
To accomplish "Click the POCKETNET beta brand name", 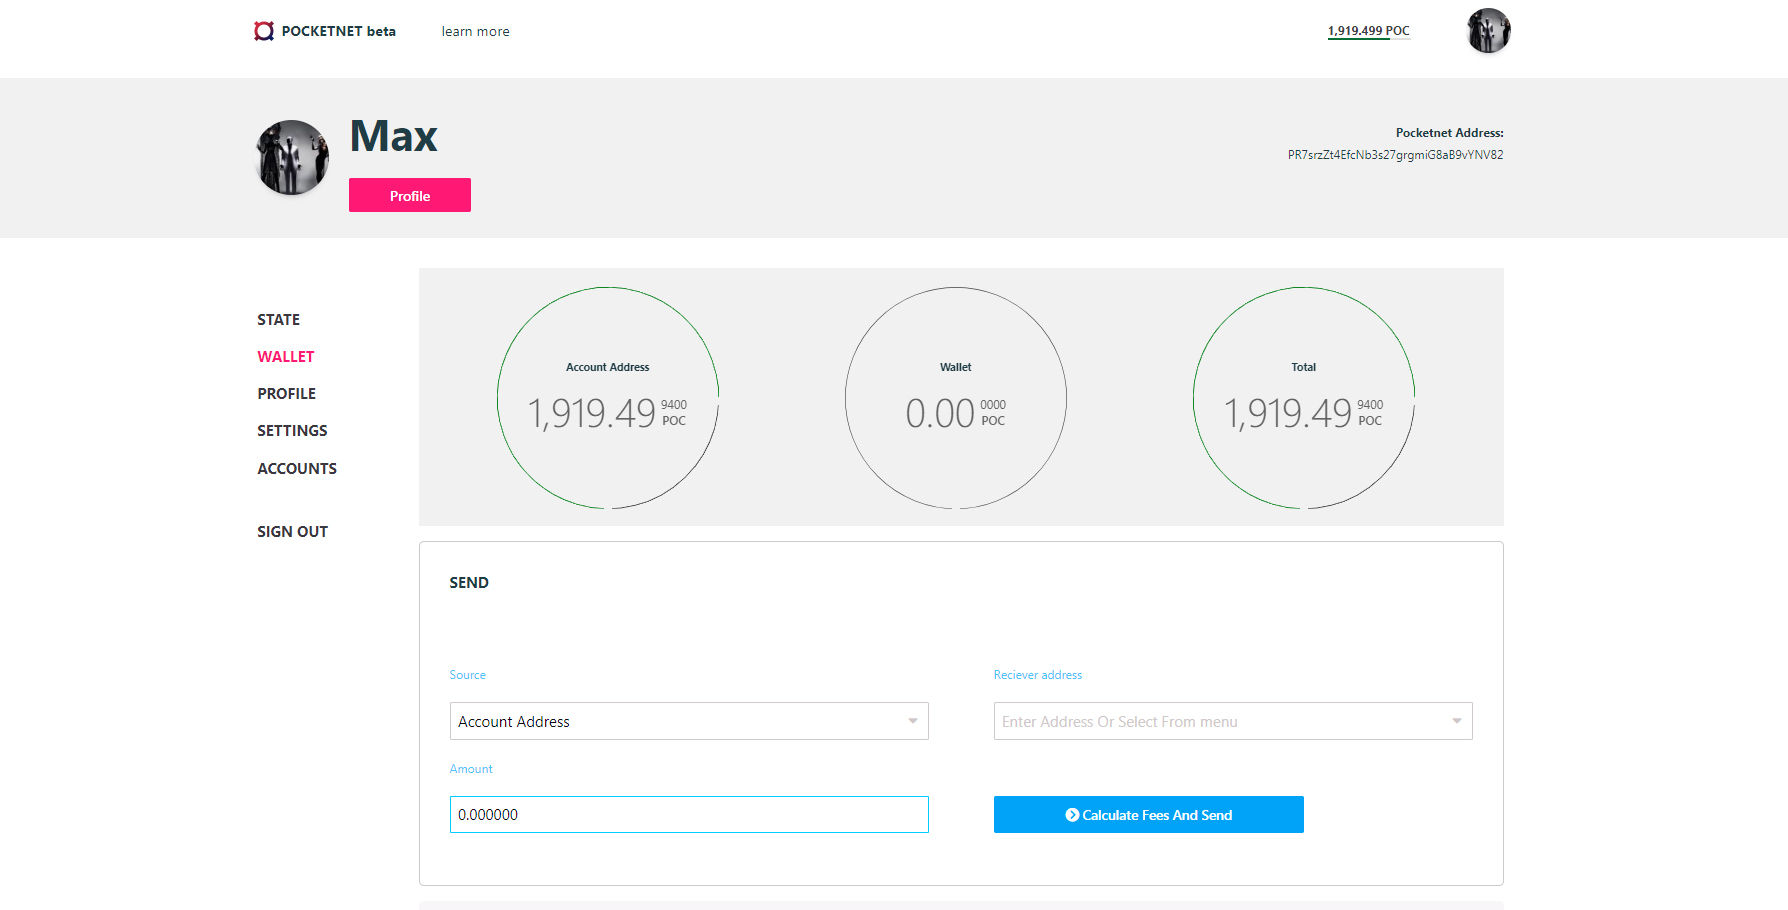I will (338, 31).
